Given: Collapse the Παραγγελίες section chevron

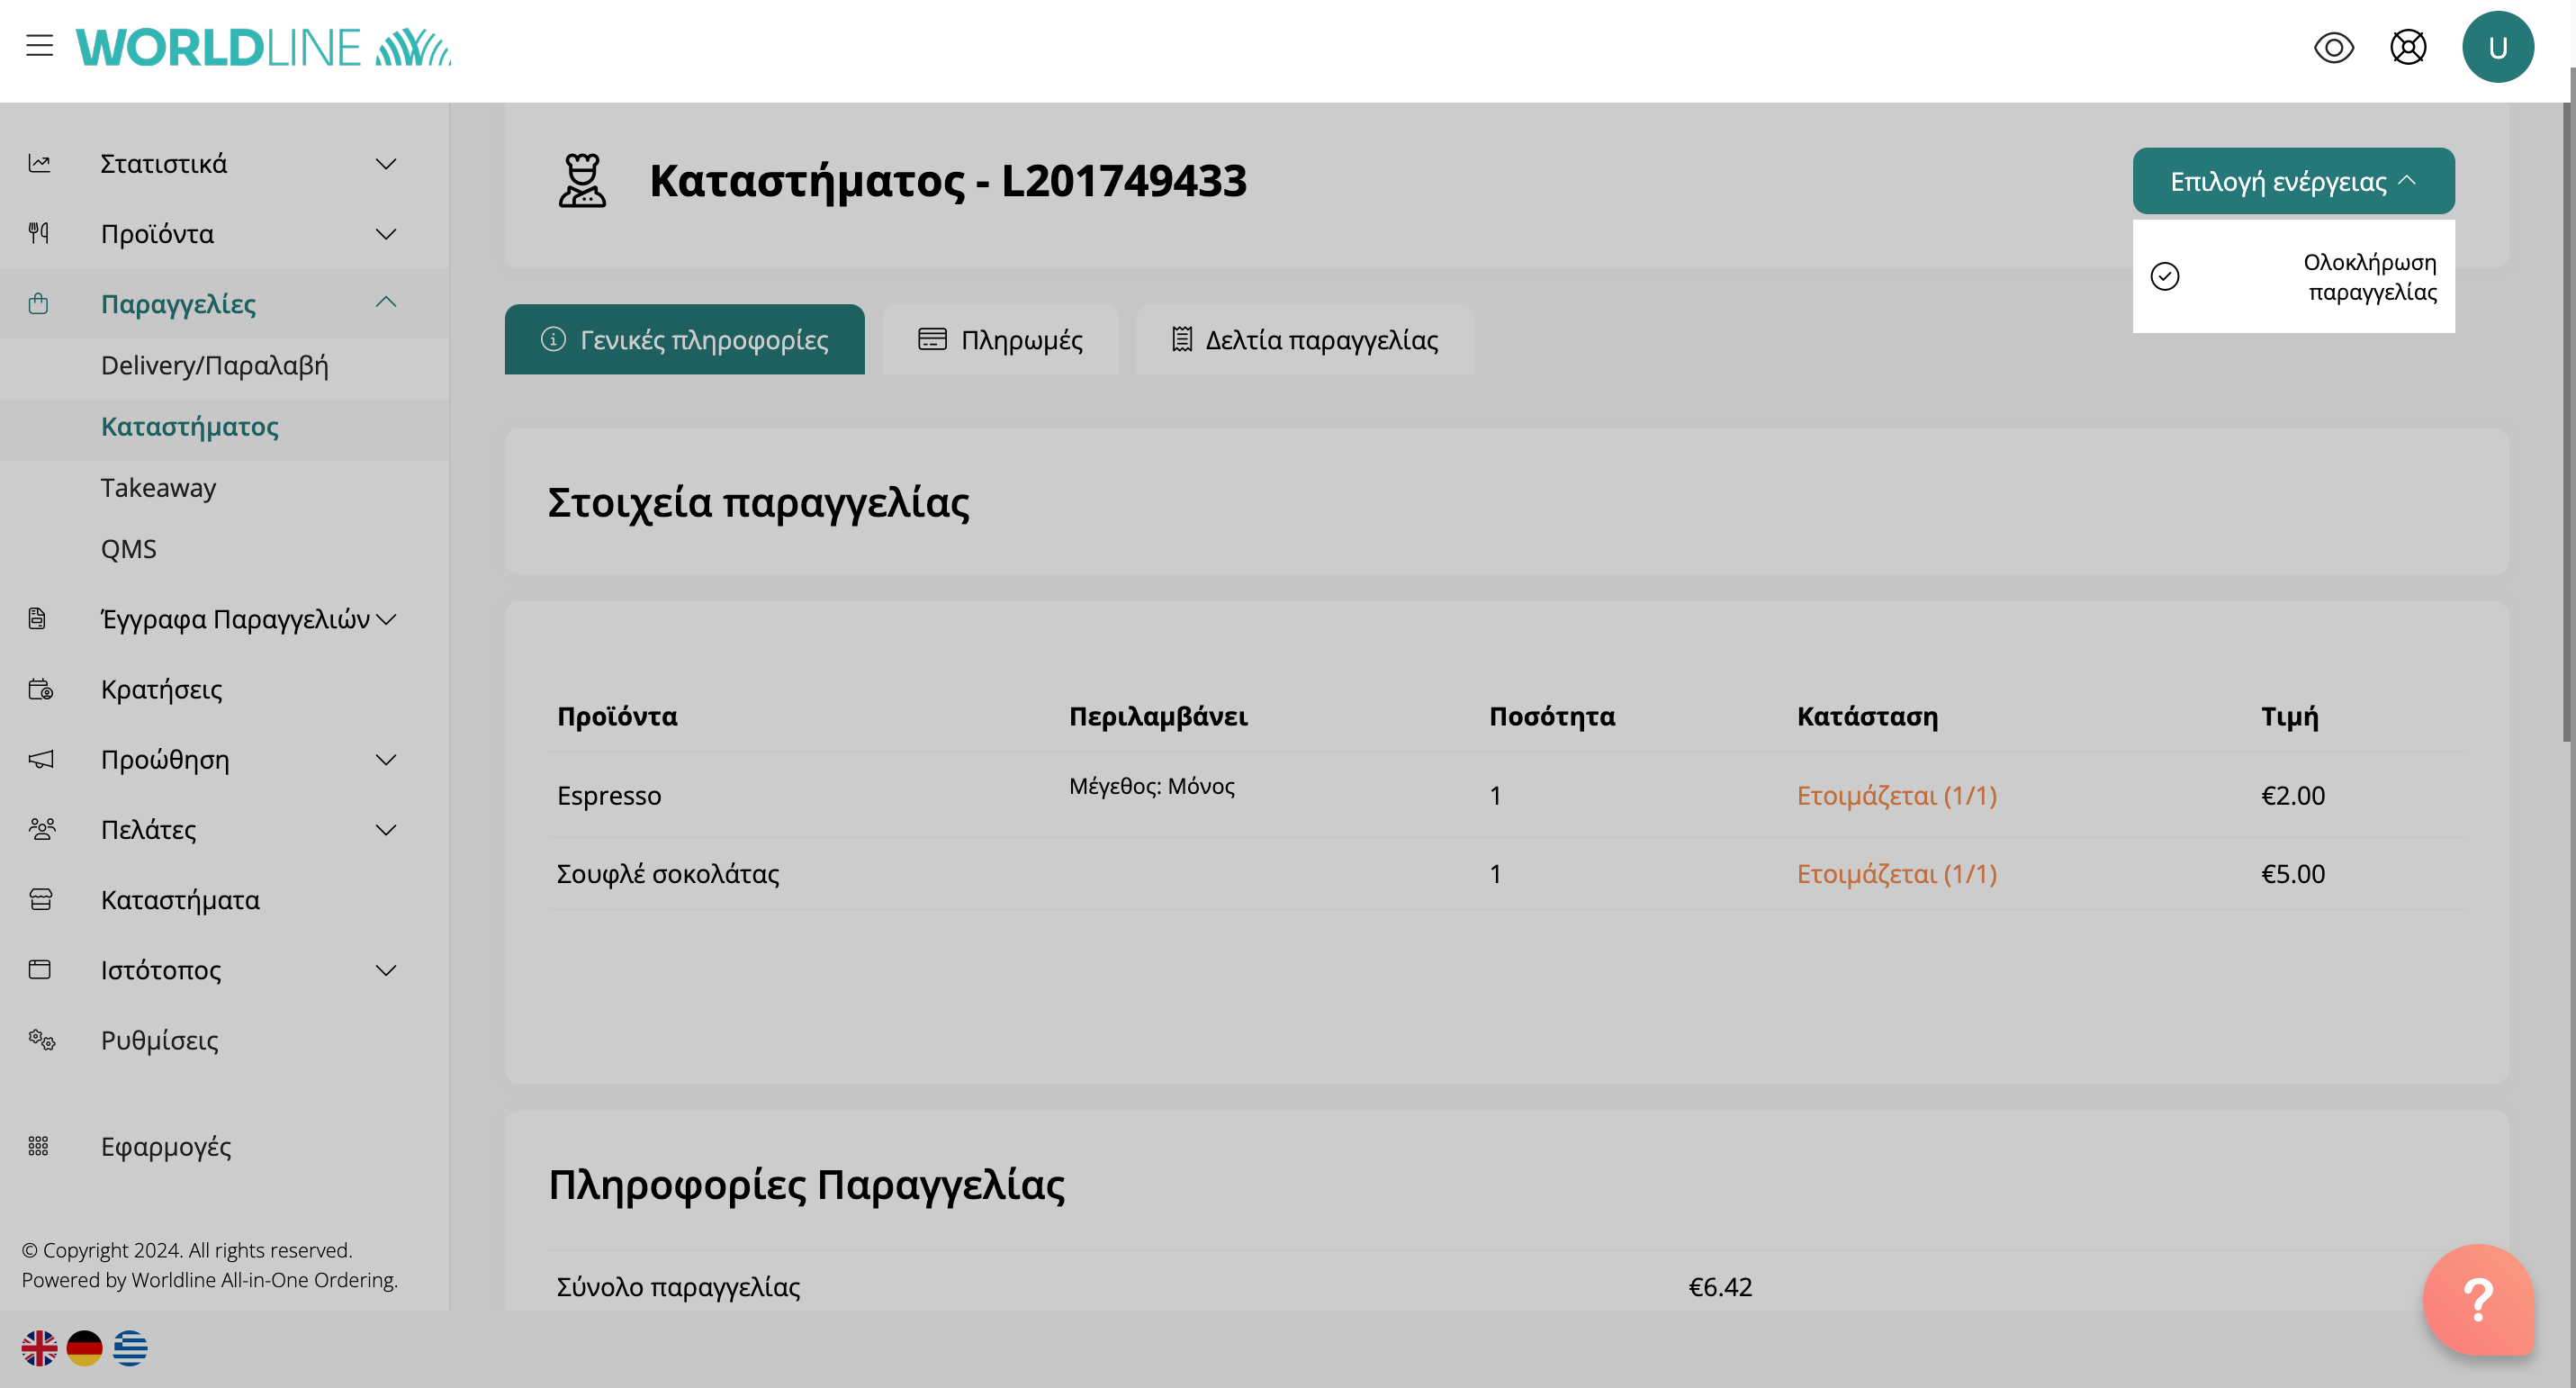Looking at the screenshot, I should 386,303.
